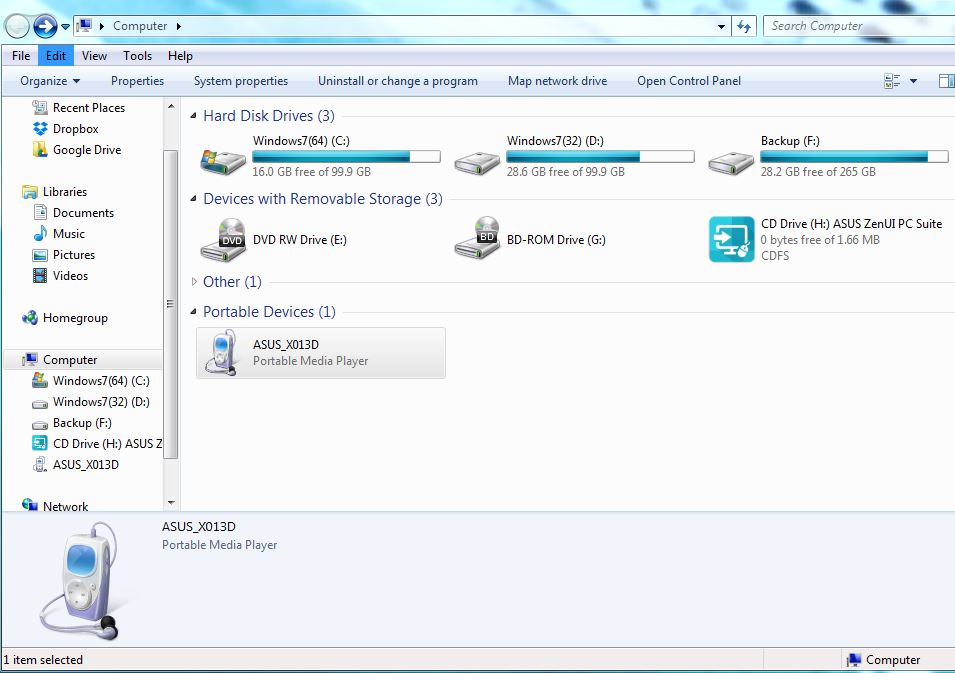The image size is (955, 673).
Task: Open the Edit menu
Action: (x=55, y=55)
